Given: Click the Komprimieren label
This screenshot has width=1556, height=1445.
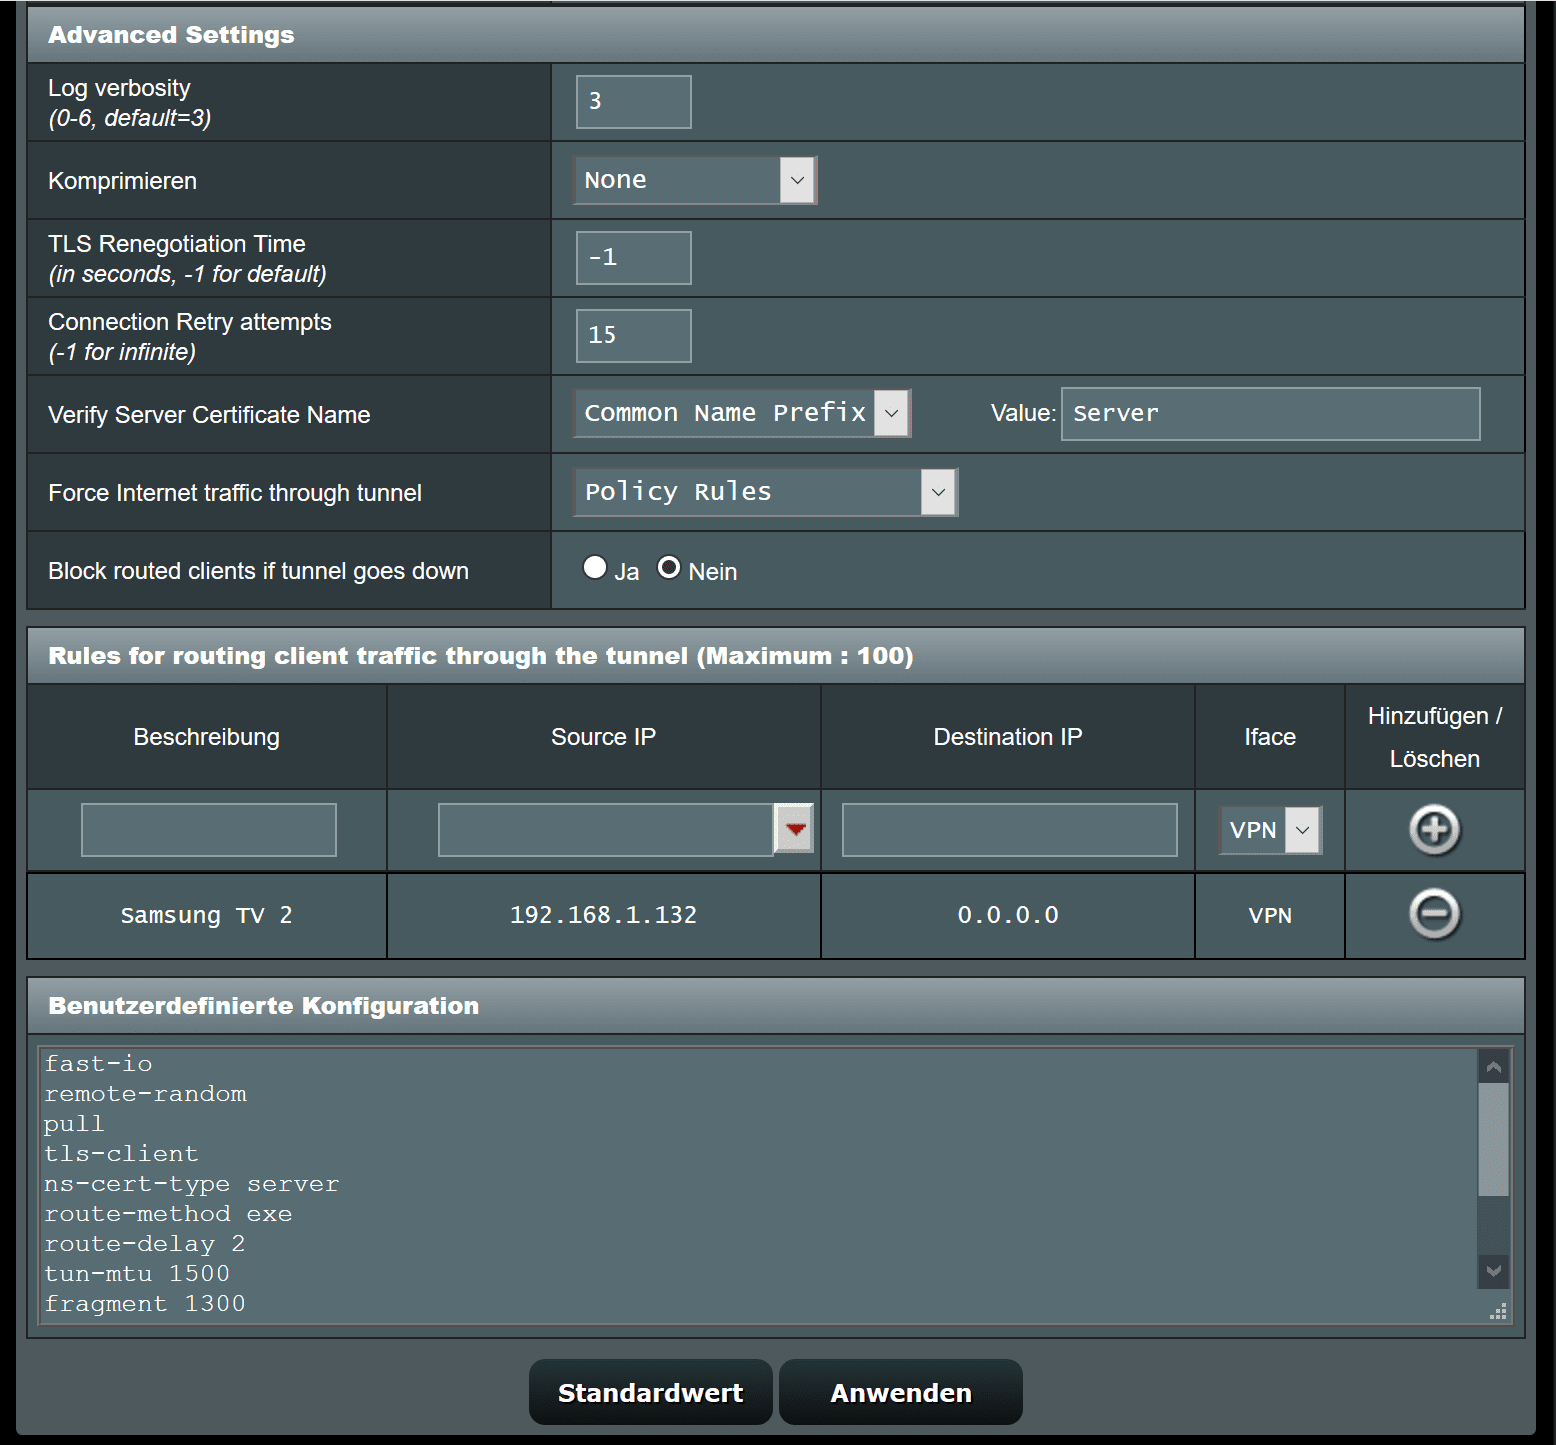Looking at the screenshot, I should point(123,181).
